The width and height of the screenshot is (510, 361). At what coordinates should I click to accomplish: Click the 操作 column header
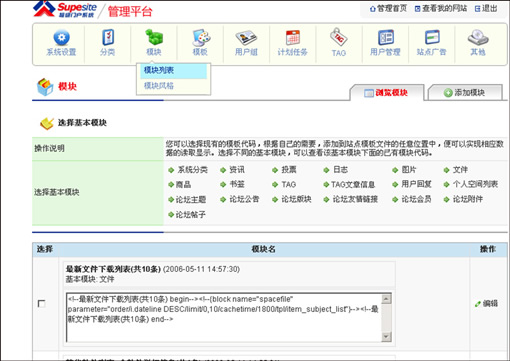(488, 249)
